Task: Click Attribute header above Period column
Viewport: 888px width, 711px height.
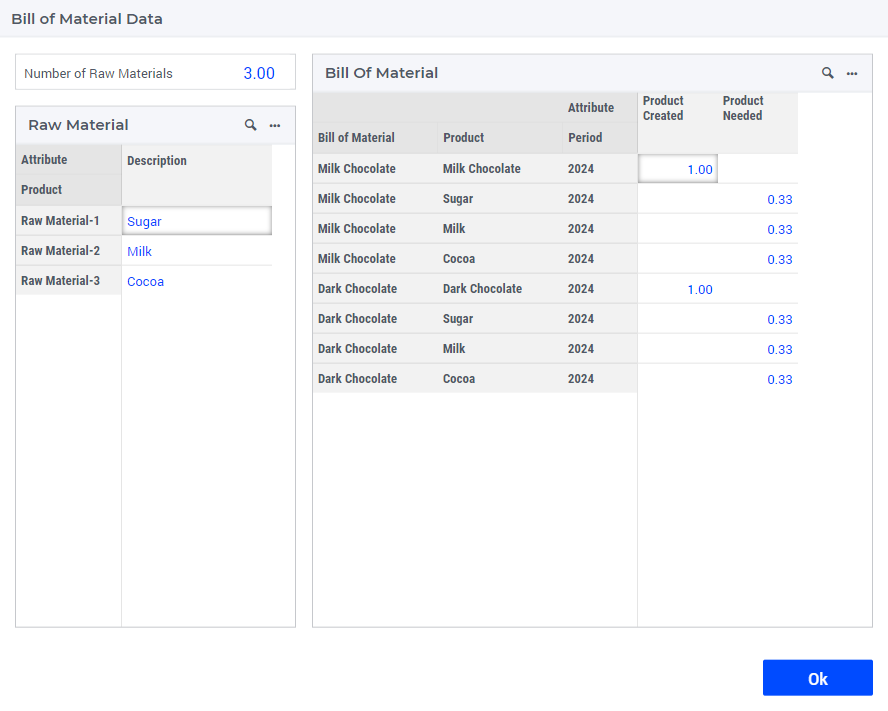Action: pos(600,108)
